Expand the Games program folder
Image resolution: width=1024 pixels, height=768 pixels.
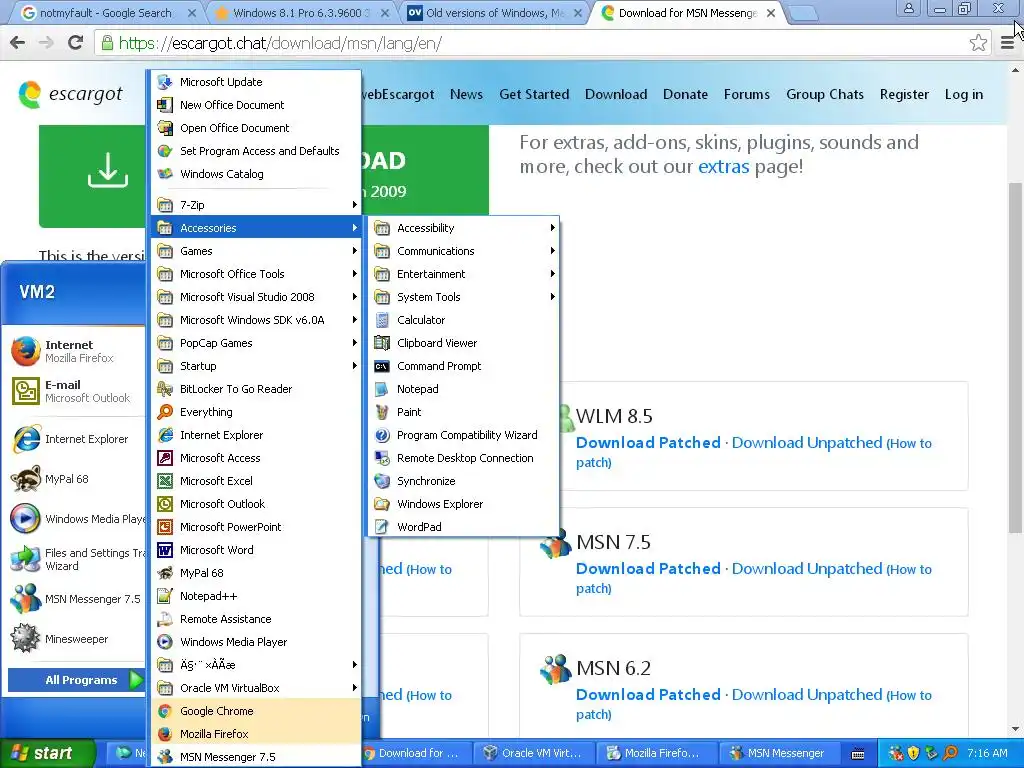click(x=256, y=251)
